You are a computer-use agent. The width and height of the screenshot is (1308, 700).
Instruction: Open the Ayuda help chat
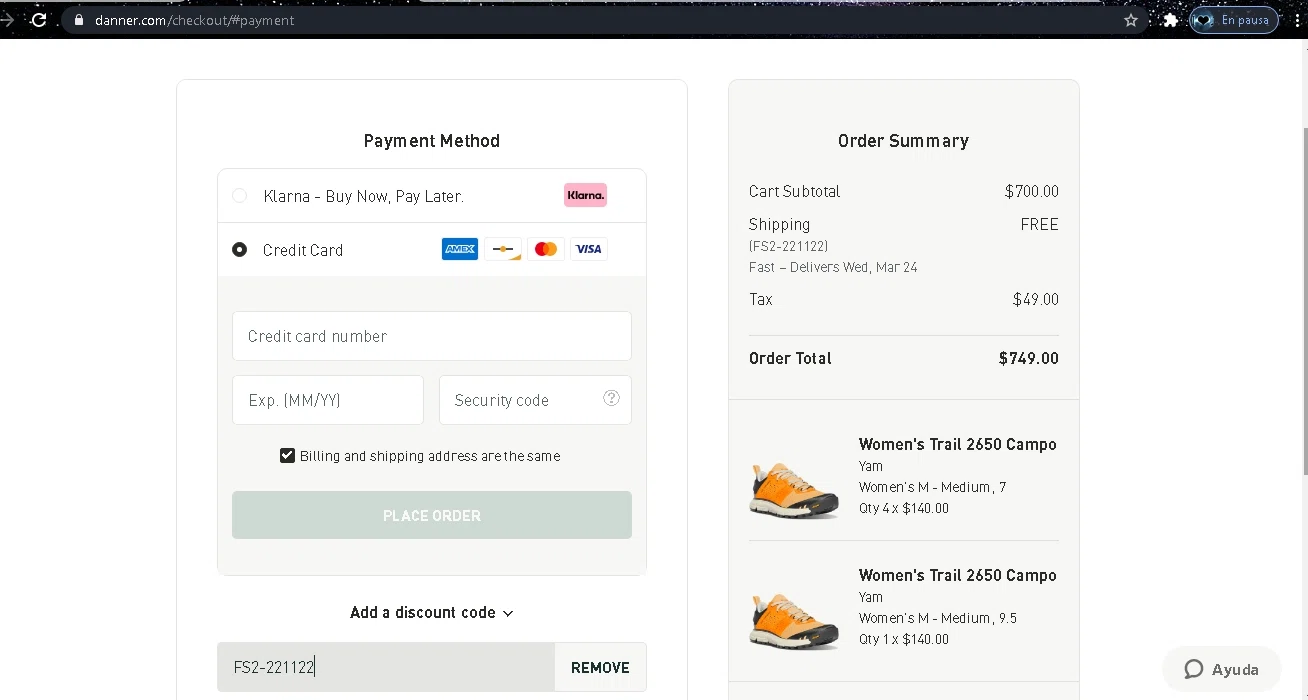1221,670
